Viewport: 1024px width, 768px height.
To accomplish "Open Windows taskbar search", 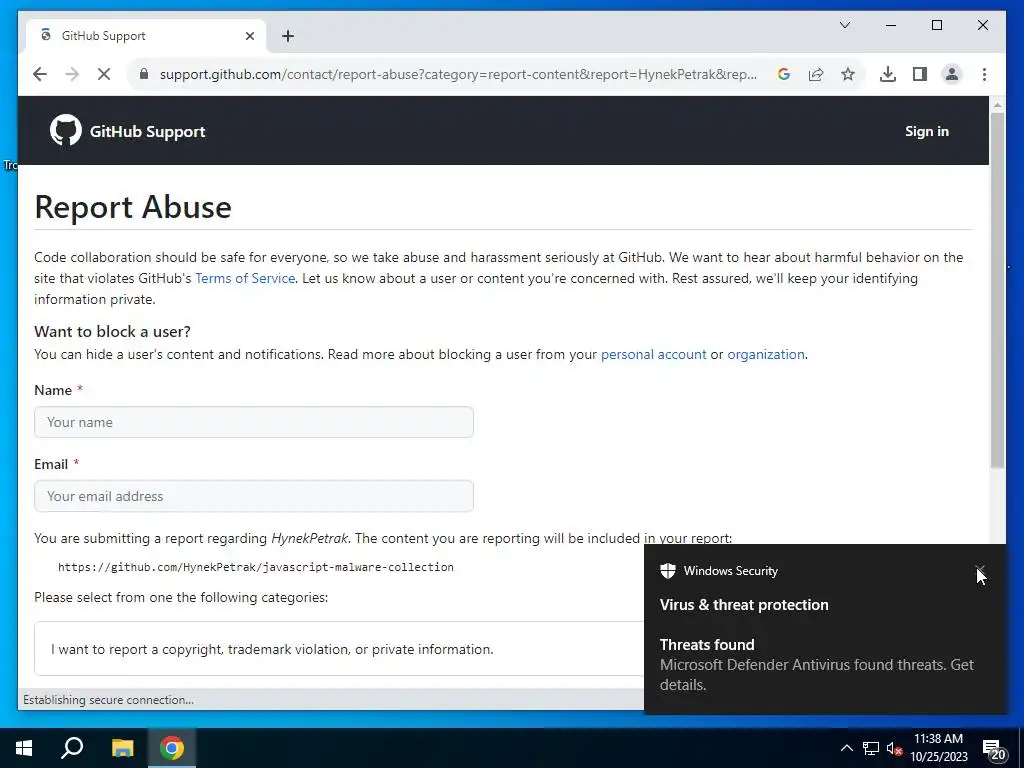I will click(72, 748).
